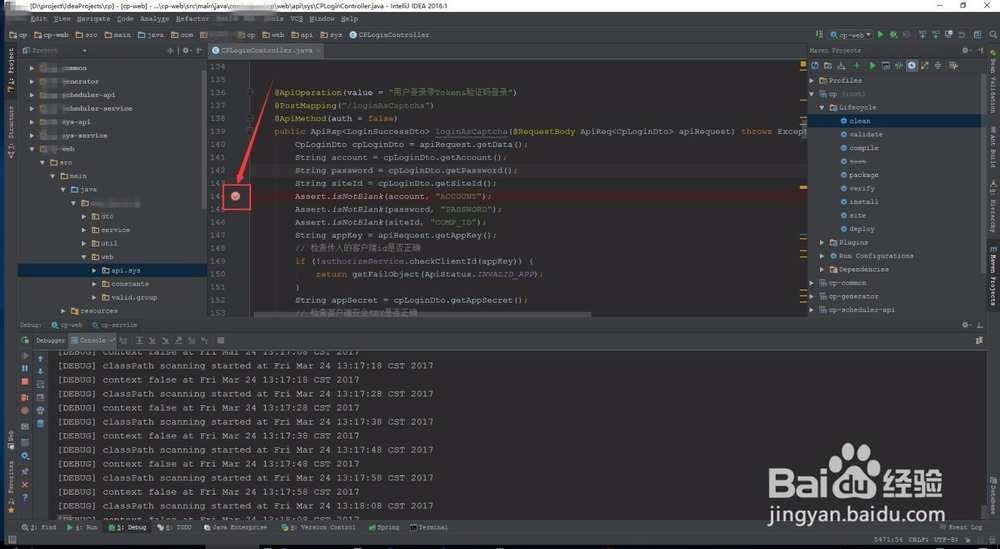Click the deploy lifecycle goal
This screenshot has height=549, width=1000.
[862, 229]
